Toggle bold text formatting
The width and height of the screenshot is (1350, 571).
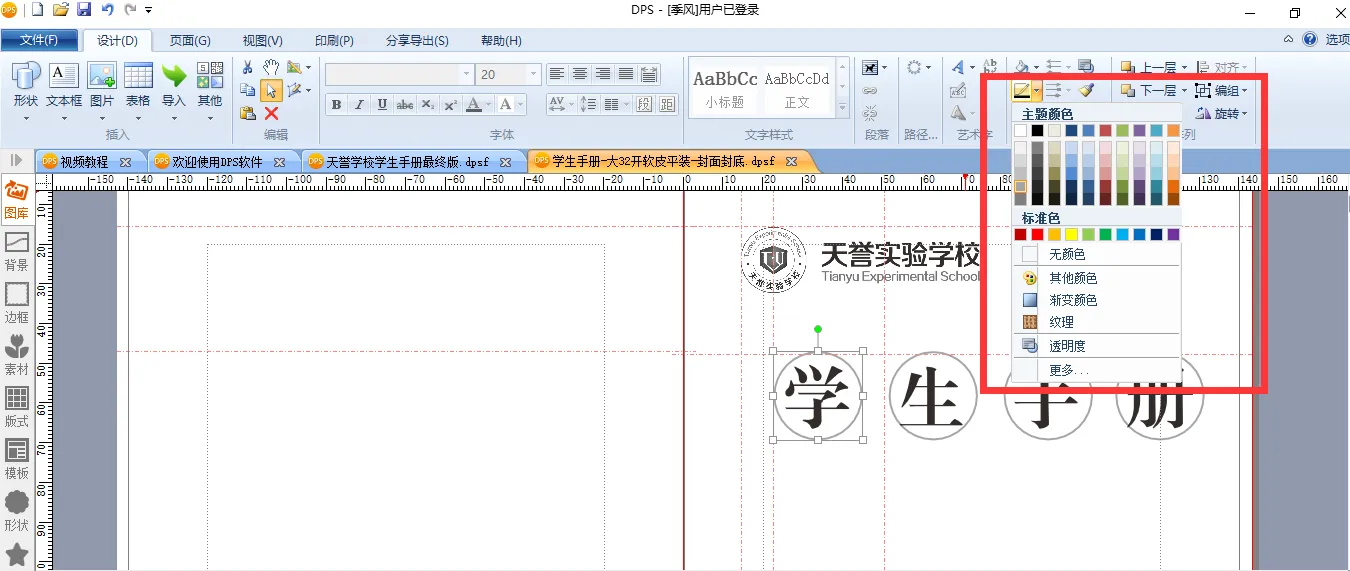tap(336, 105)
